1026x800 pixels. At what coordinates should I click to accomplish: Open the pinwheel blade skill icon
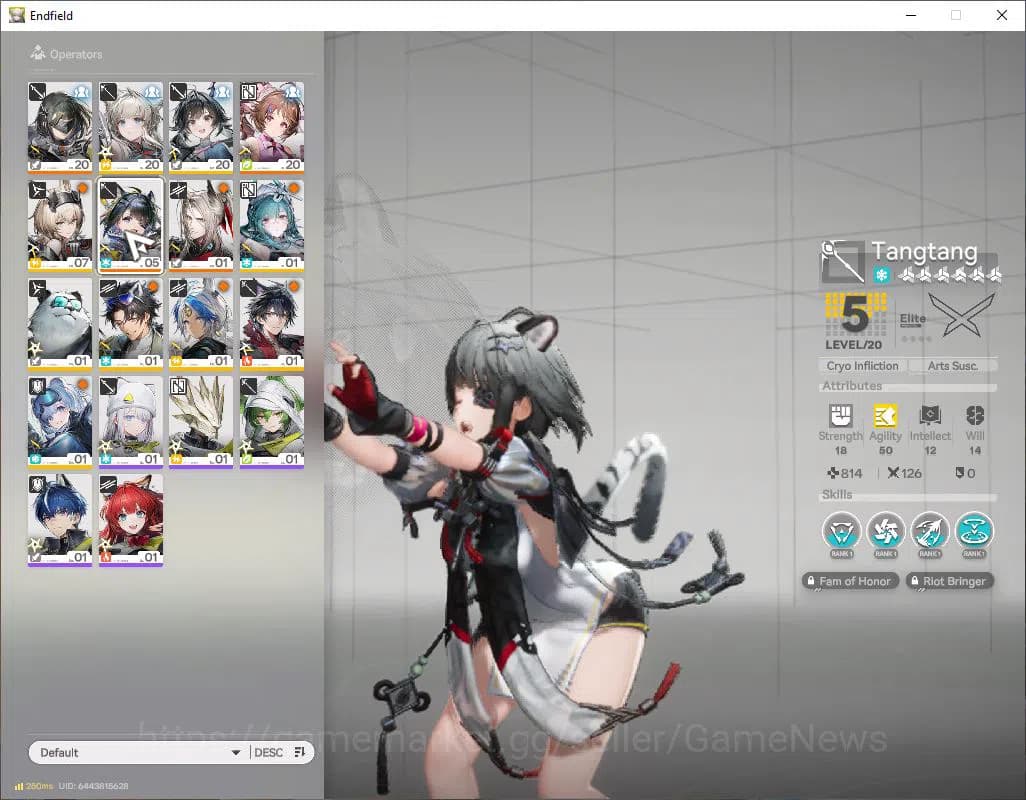click(885, 530)
